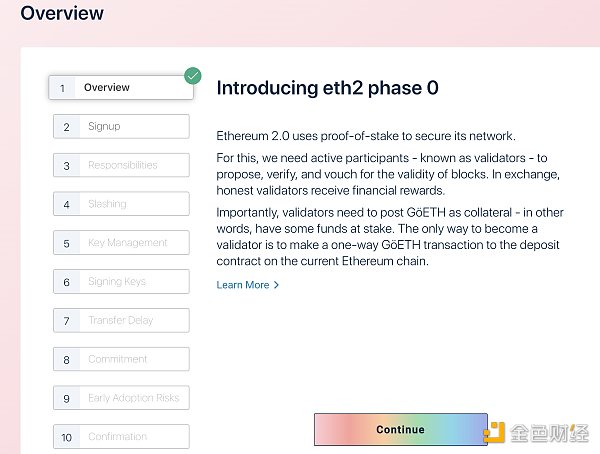The width and height of the screenshot is (600, 454).
Task: Click step number 5 box
Action: point(66,243)
